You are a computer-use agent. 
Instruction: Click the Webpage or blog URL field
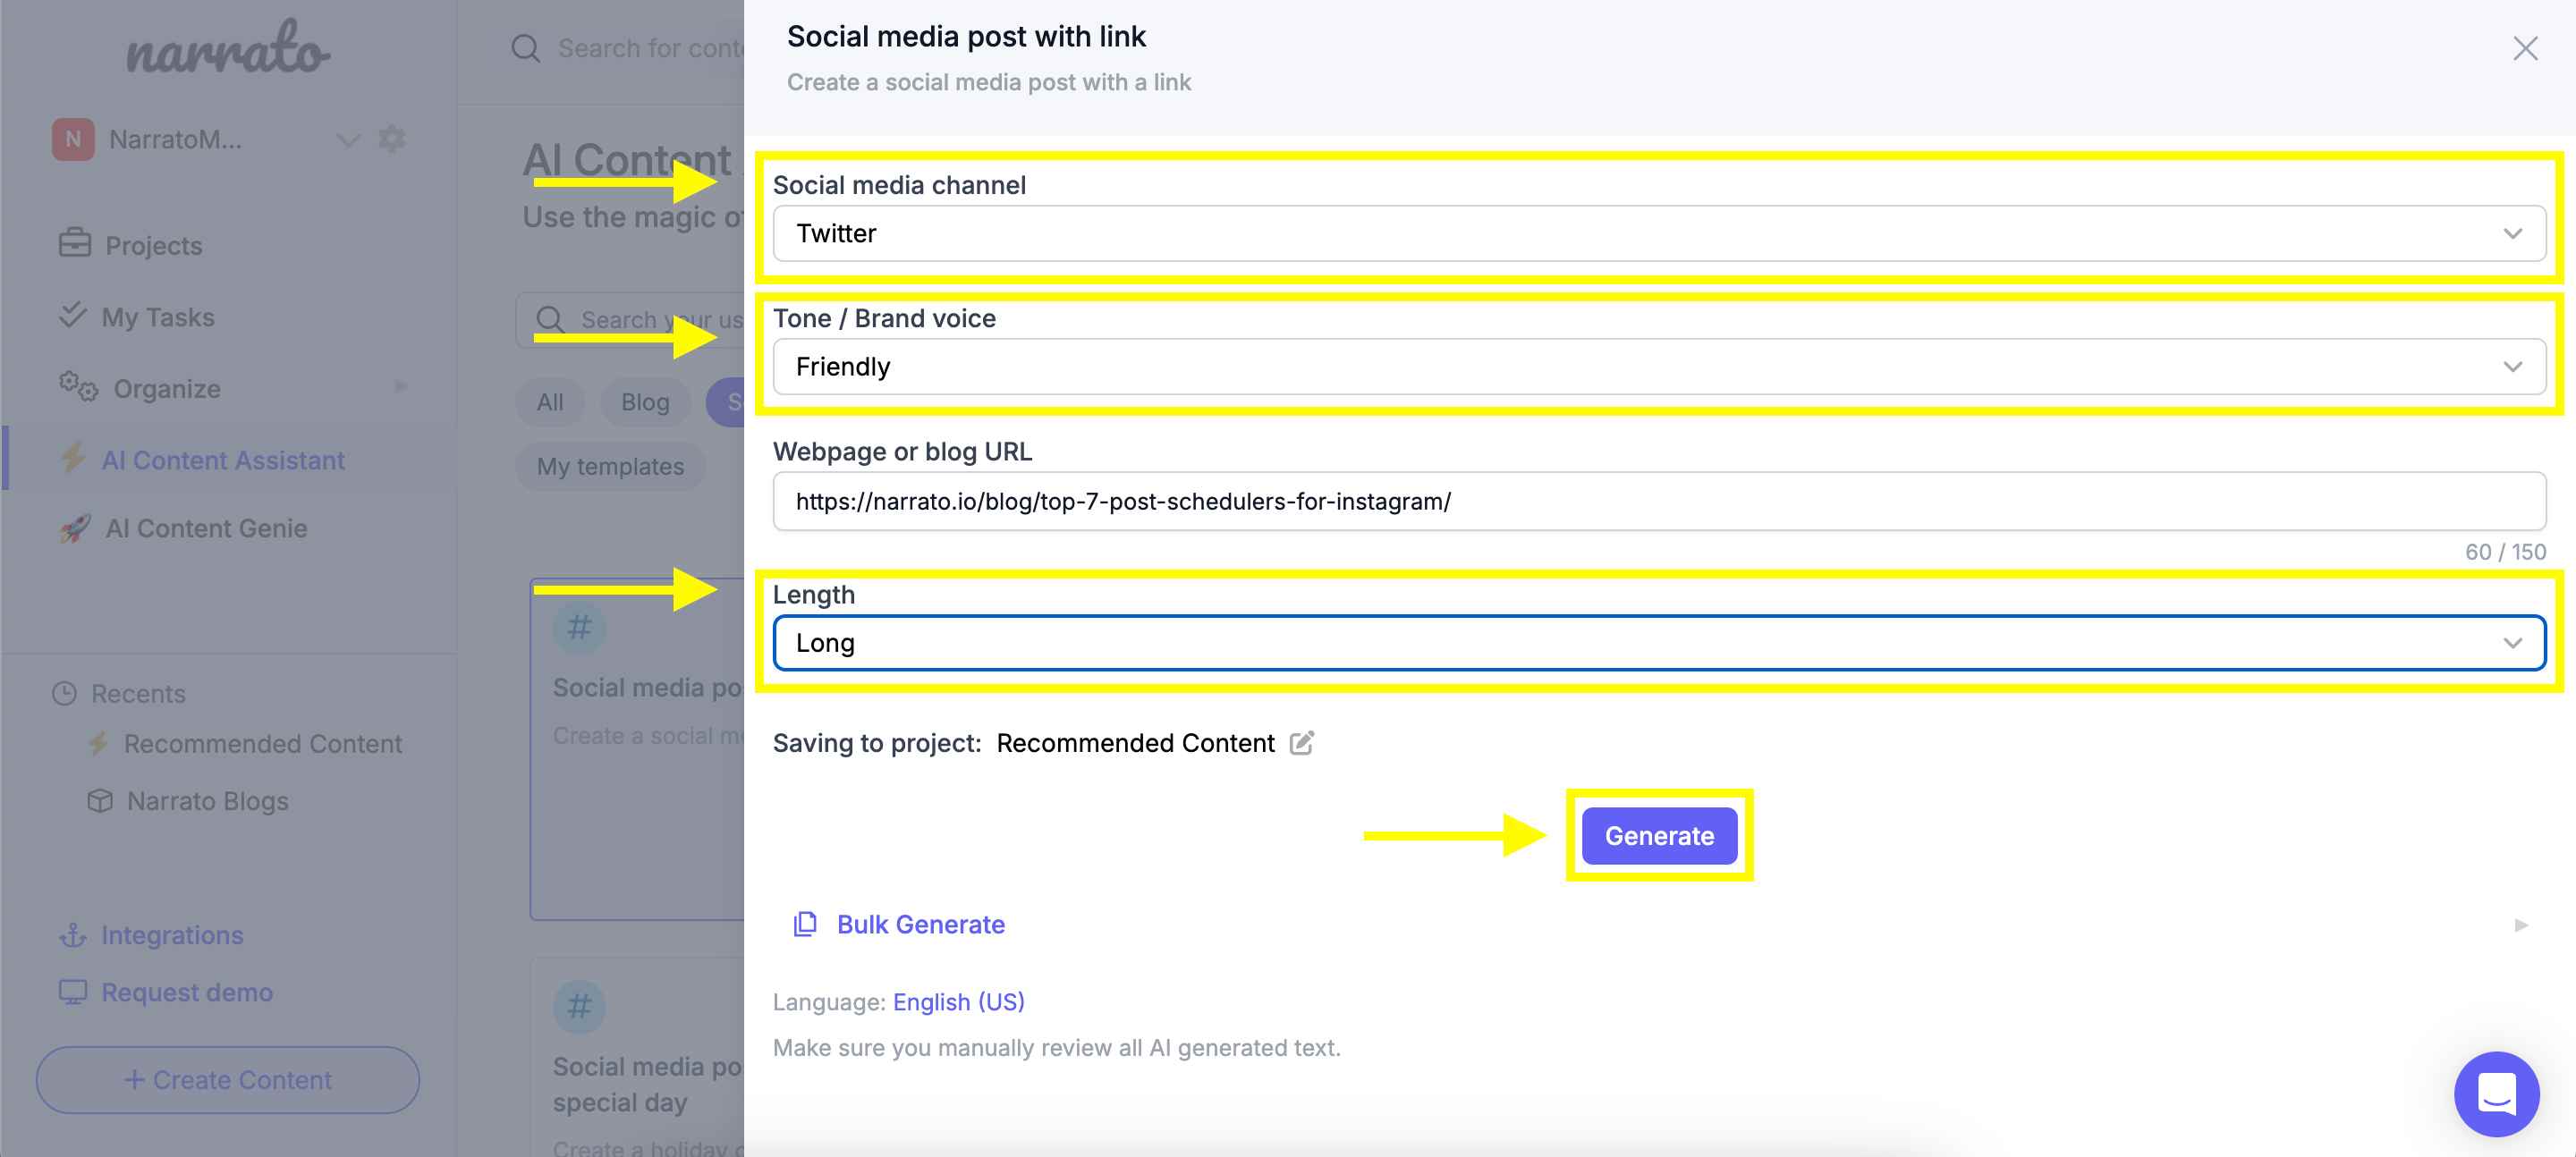(1658, 501)
